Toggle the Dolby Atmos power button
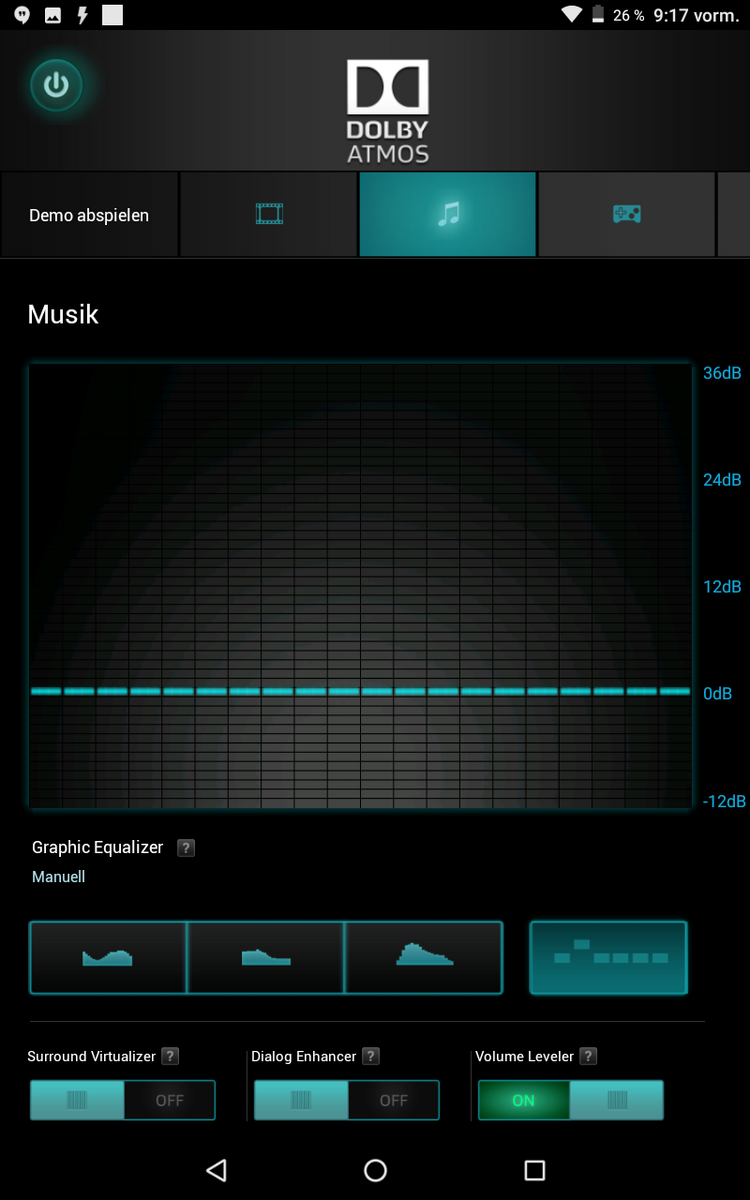Screen dimensions: 750x1200 (x=56, y=86)
